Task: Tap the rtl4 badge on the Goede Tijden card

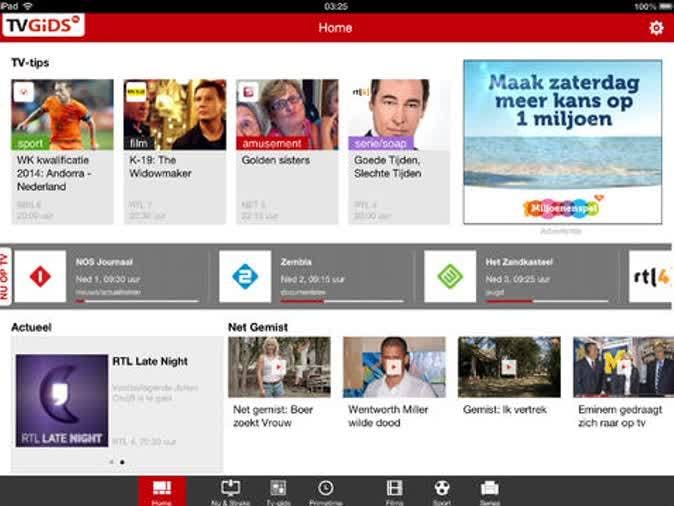Action: coord(361,92)
